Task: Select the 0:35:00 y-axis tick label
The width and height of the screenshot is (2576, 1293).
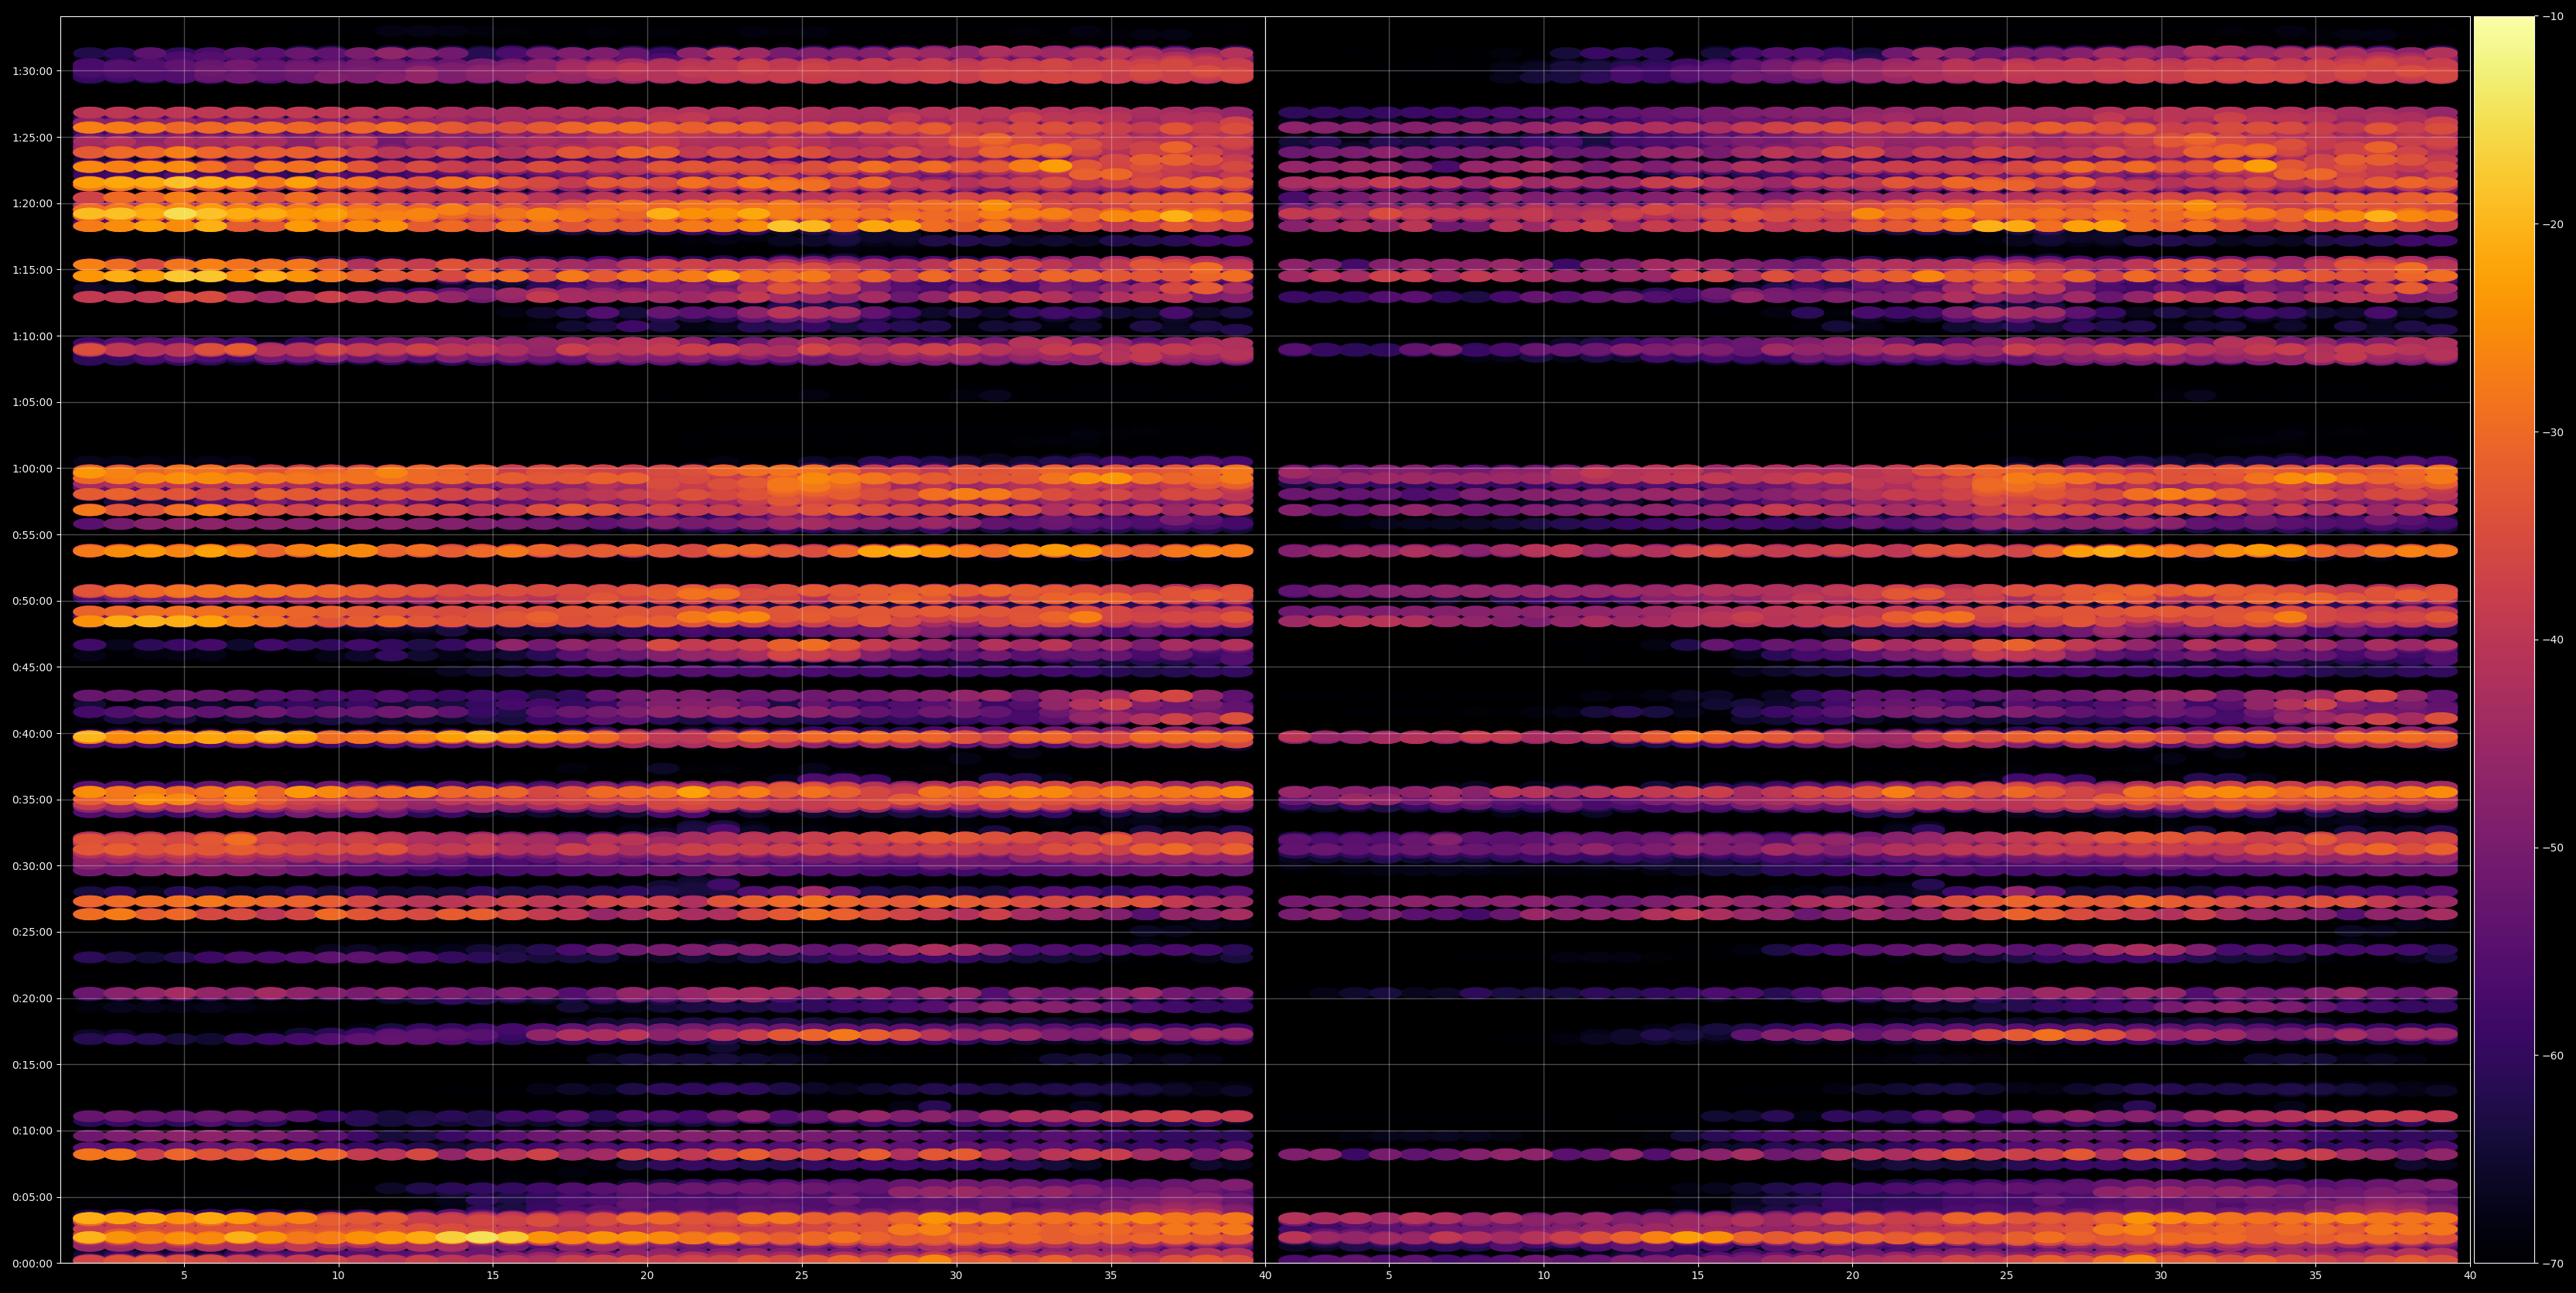Action: pyautogui.click(x=33, y=800)
